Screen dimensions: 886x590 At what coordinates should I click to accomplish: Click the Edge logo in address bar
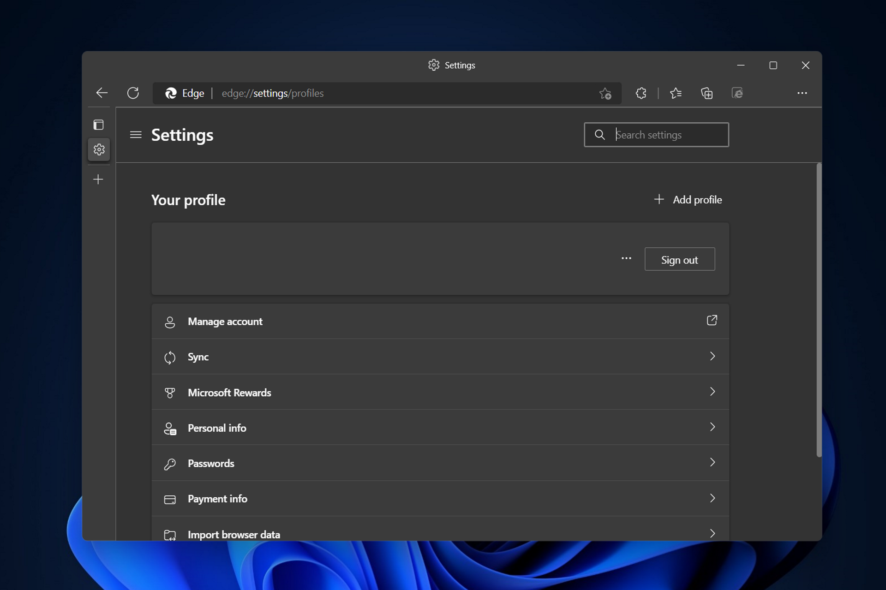[x=171, y=93]
